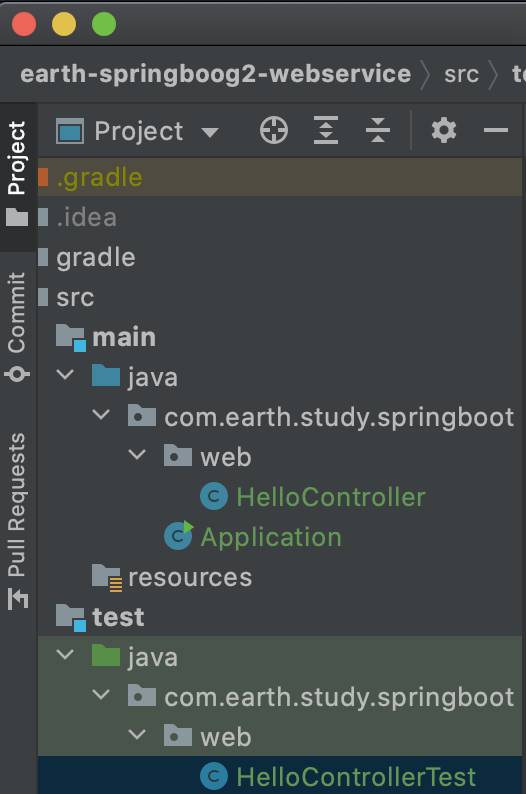Select the .gradle folder row
This screenshot has width=526, height=794.
pyautogui.click(x=280, y=177)
